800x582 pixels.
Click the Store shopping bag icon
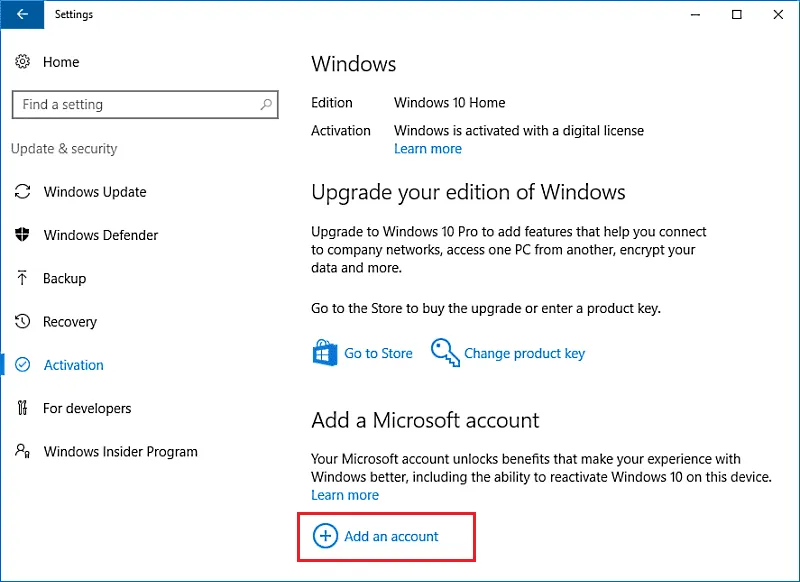[x=325, y=353]
